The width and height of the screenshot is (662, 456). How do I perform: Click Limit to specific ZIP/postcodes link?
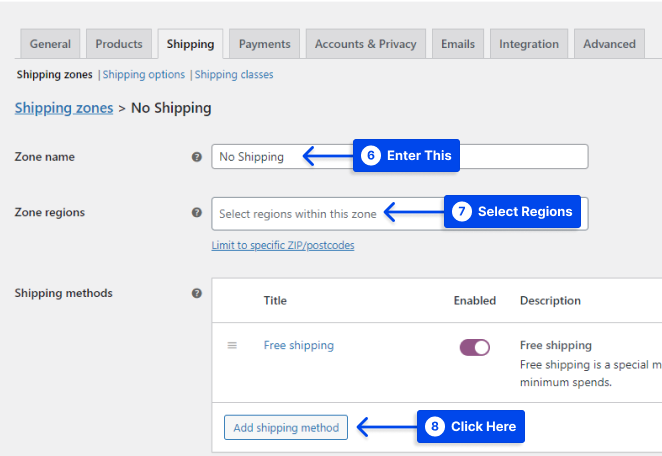tap(283, 245)
